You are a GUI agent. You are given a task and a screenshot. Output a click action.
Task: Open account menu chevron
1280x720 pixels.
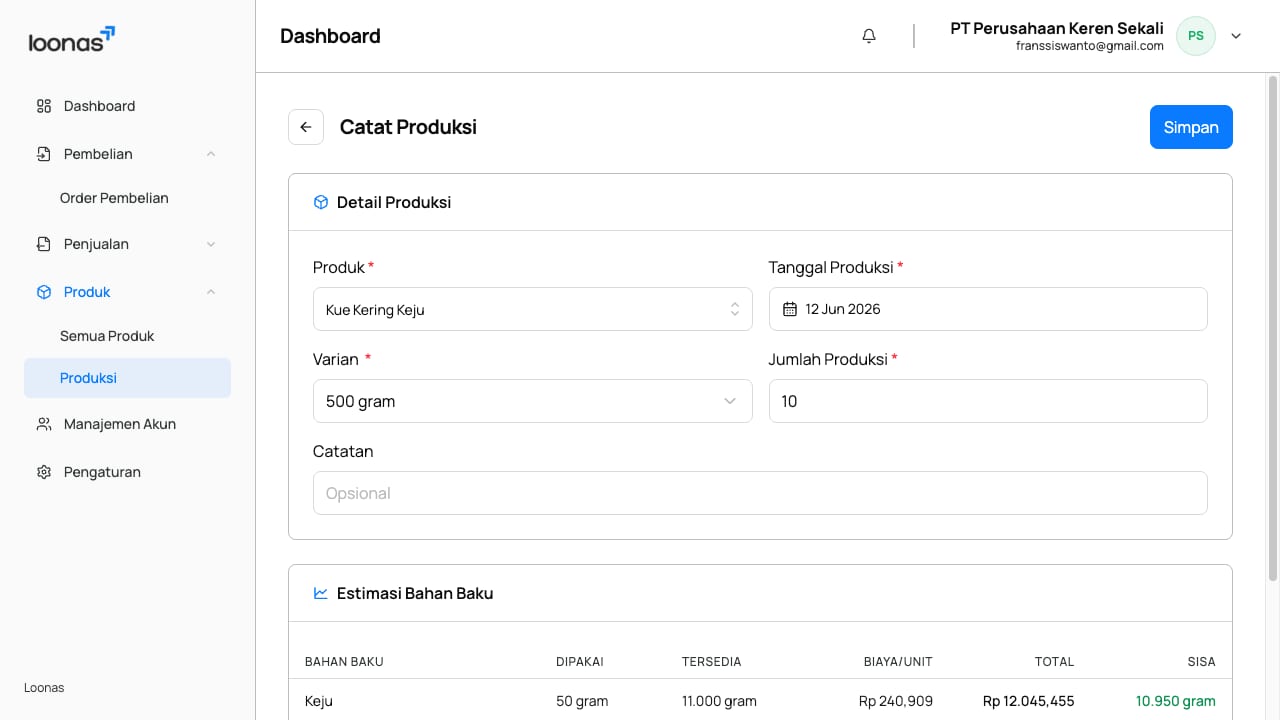click(1236, 36)
